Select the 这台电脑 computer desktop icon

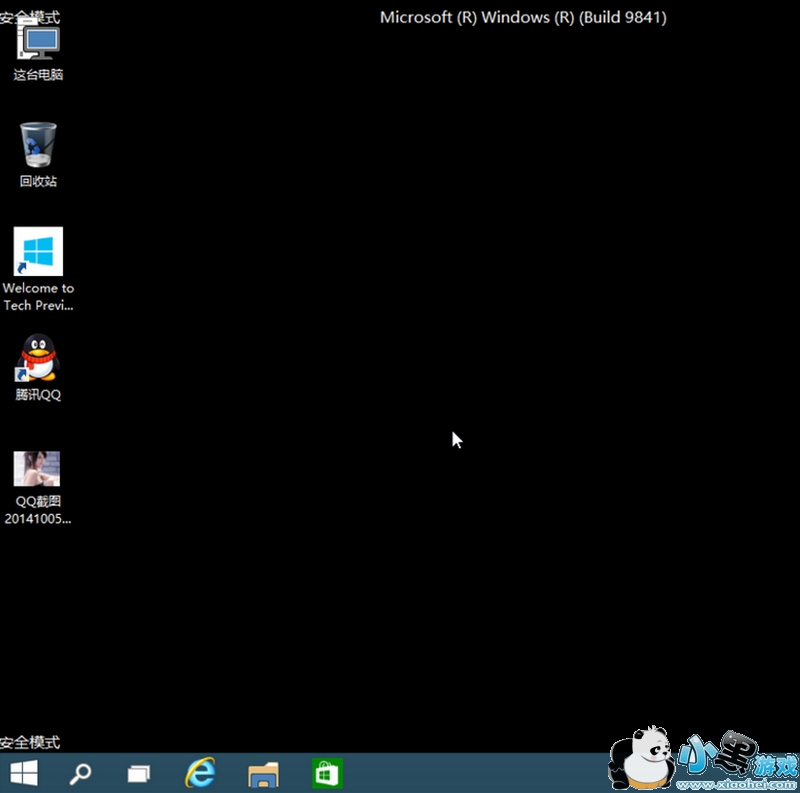(38, 43)
